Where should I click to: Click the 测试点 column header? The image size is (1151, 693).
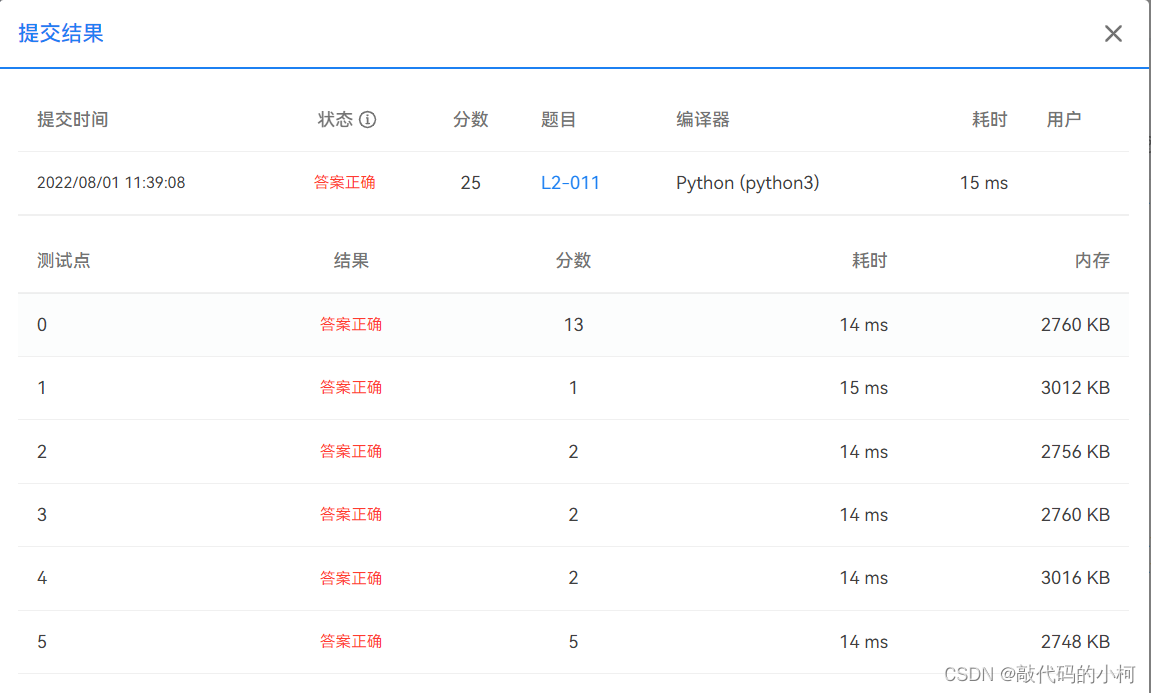(62, 260)
